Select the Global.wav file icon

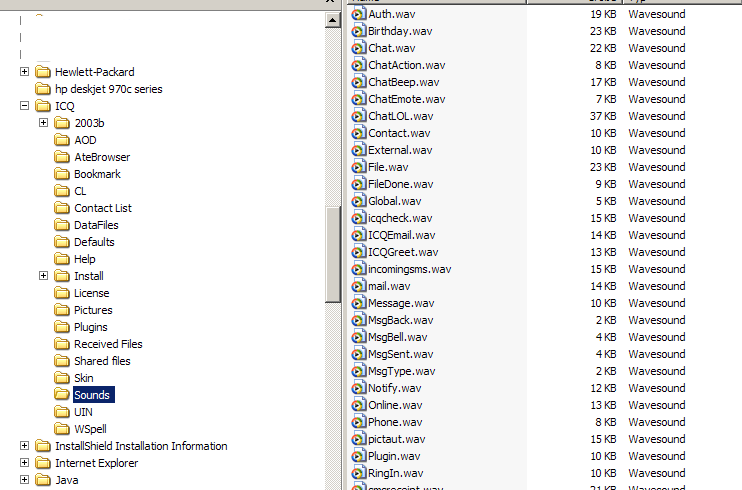[x=359, y=202]
